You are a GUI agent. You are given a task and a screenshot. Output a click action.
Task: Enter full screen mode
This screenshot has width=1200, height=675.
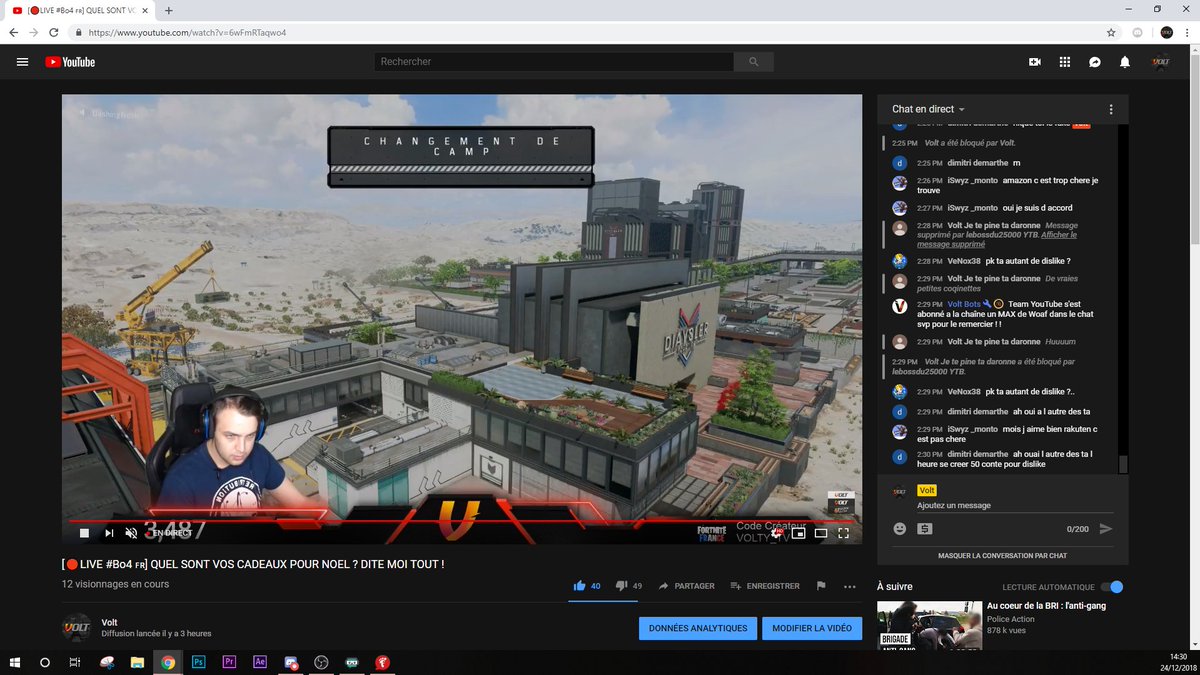pyautogui.click(x=844, y=533)
